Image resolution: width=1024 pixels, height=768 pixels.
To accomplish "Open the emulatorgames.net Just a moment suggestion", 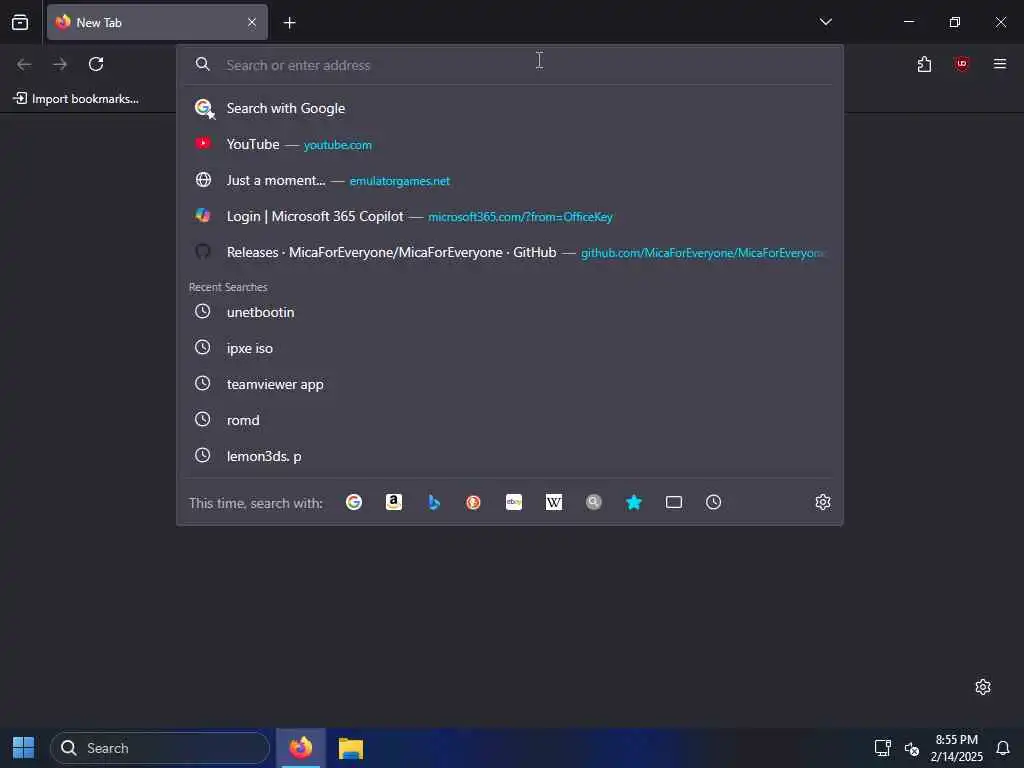I will [509, 180].
